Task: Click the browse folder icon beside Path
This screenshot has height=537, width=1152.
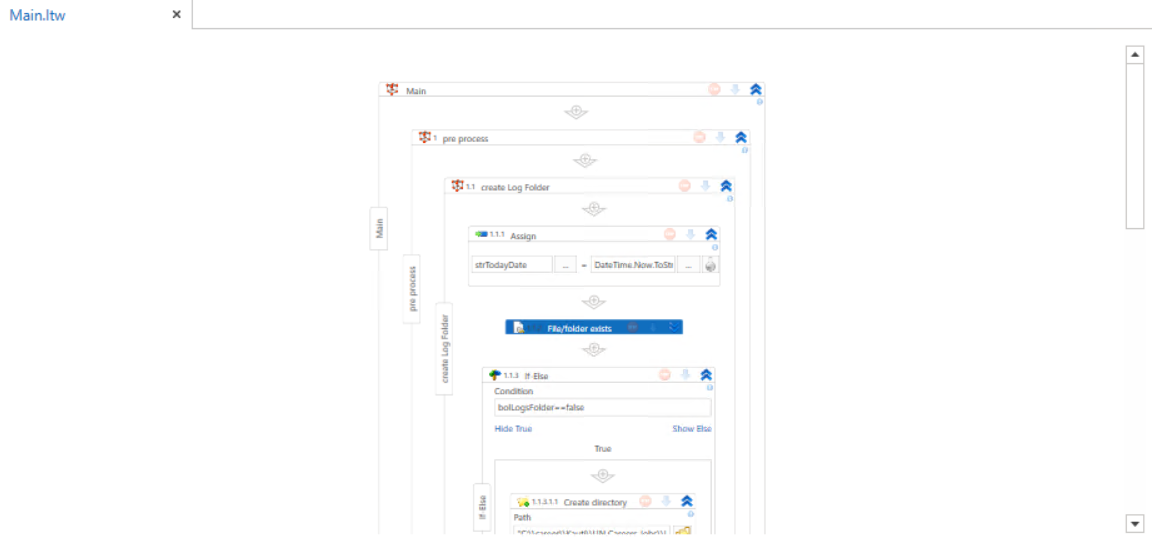Action: 682,531
